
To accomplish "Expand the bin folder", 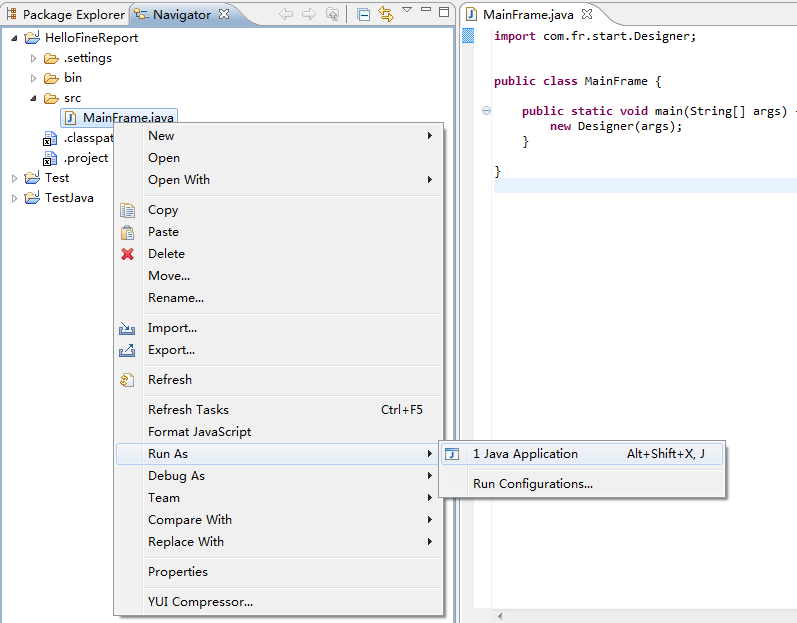I will [x=34, y=78].
